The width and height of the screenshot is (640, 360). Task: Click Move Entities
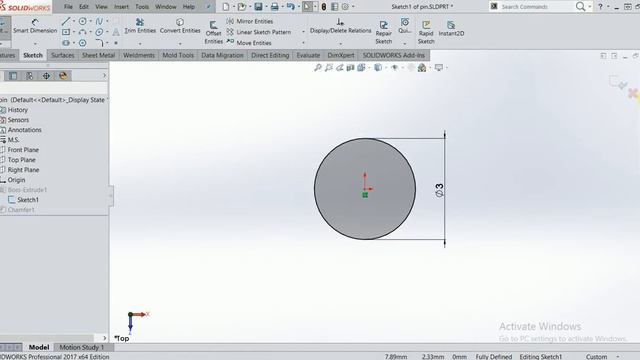(x=249, y=42)
